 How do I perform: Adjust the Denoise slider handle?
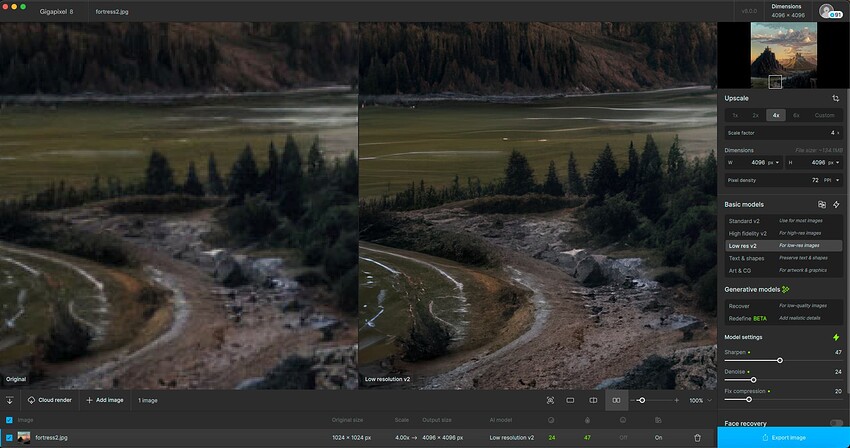pyautogui.click(x=753, y=380)
